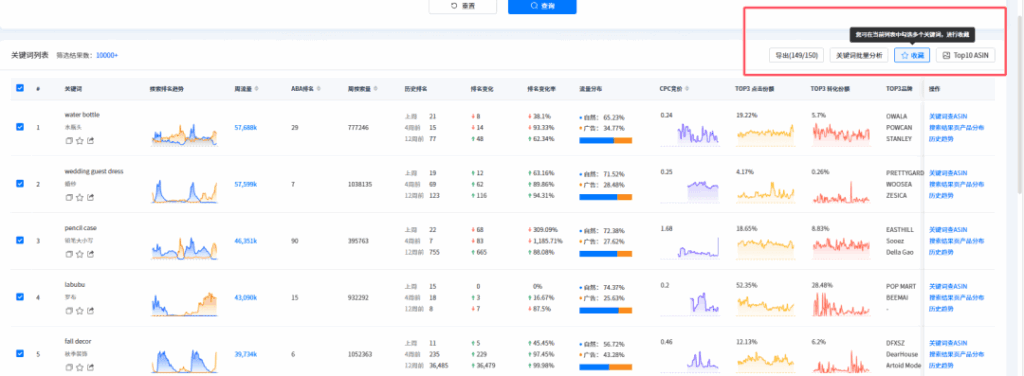Toggle the select-all checkbox in header
The image size is (1024, 376).
click(x=20, y=88)
